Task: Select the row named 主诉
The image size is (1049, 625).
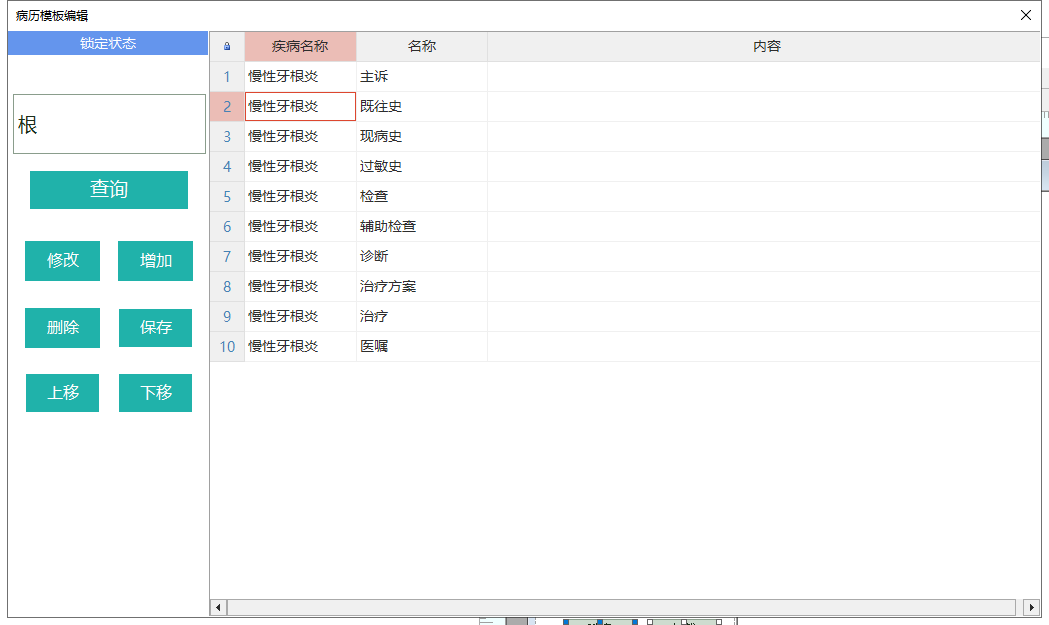Action: [x=374, y=77]
